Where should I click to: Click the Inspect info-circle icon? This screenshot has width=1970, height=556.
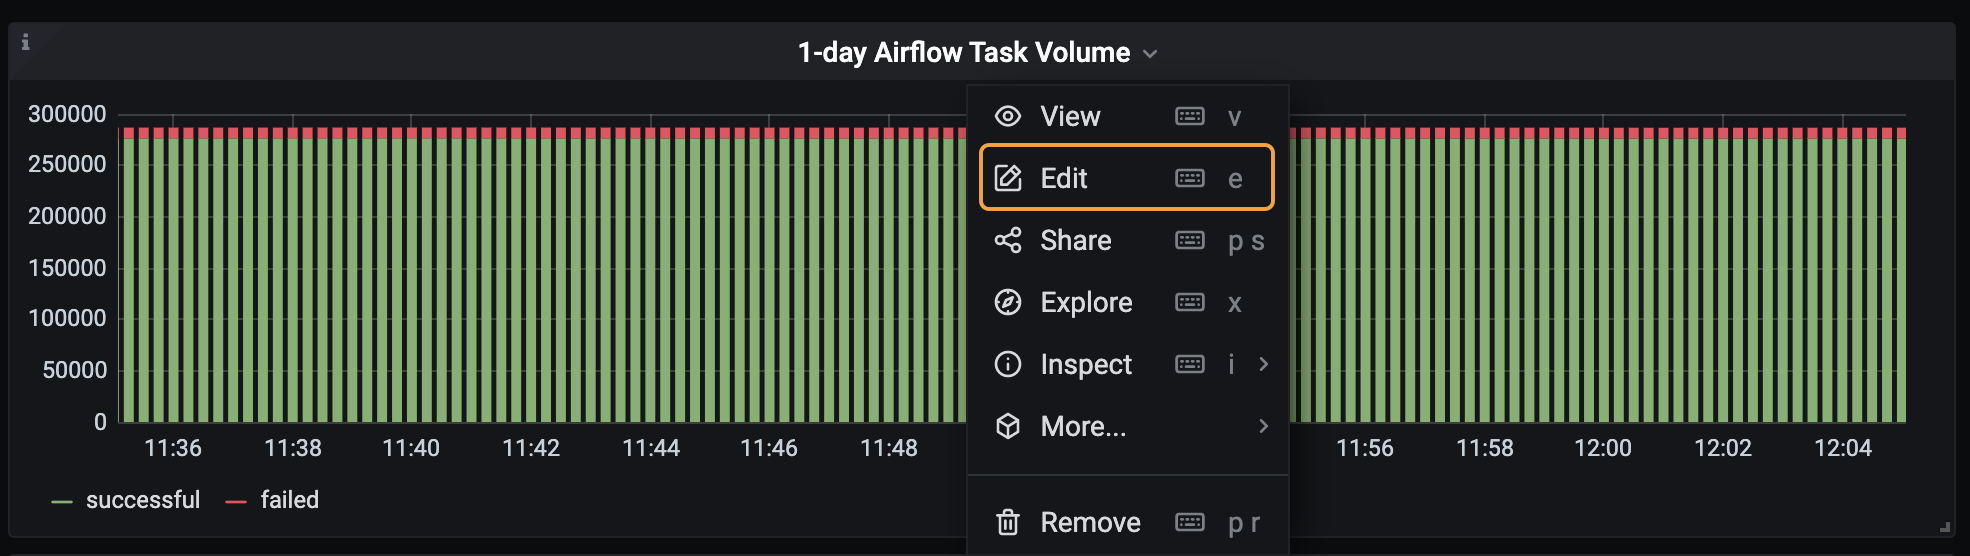1008,364
